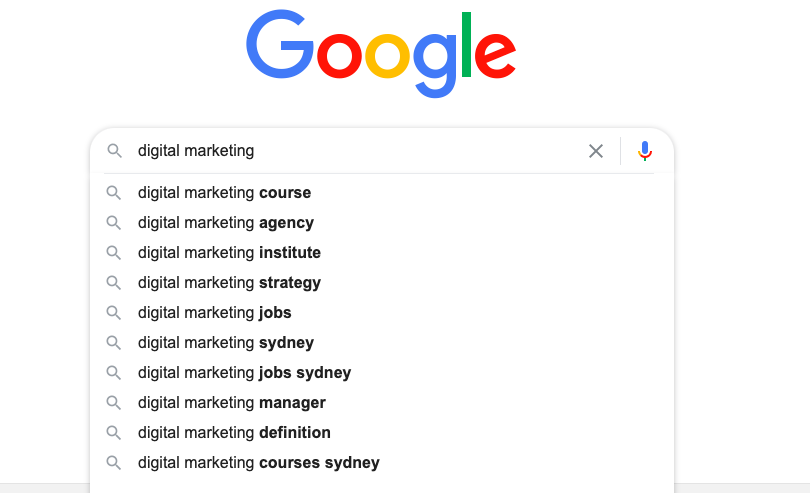810x493 pixels.
Task: Click magnifier icon beside 'digital marketing agency'
Action: pos(114,223)
